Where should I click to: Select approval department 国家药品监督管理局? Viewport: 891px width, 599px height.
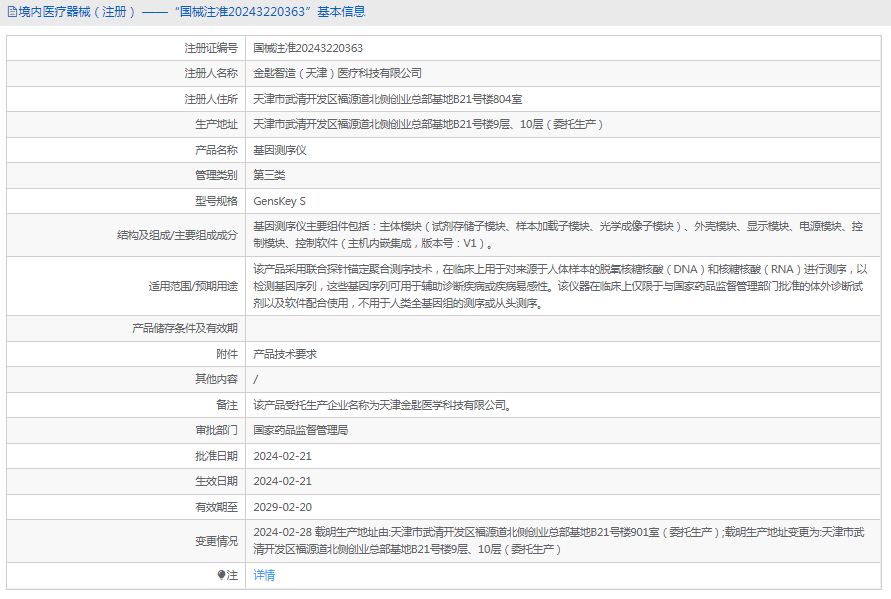point(301,430)
